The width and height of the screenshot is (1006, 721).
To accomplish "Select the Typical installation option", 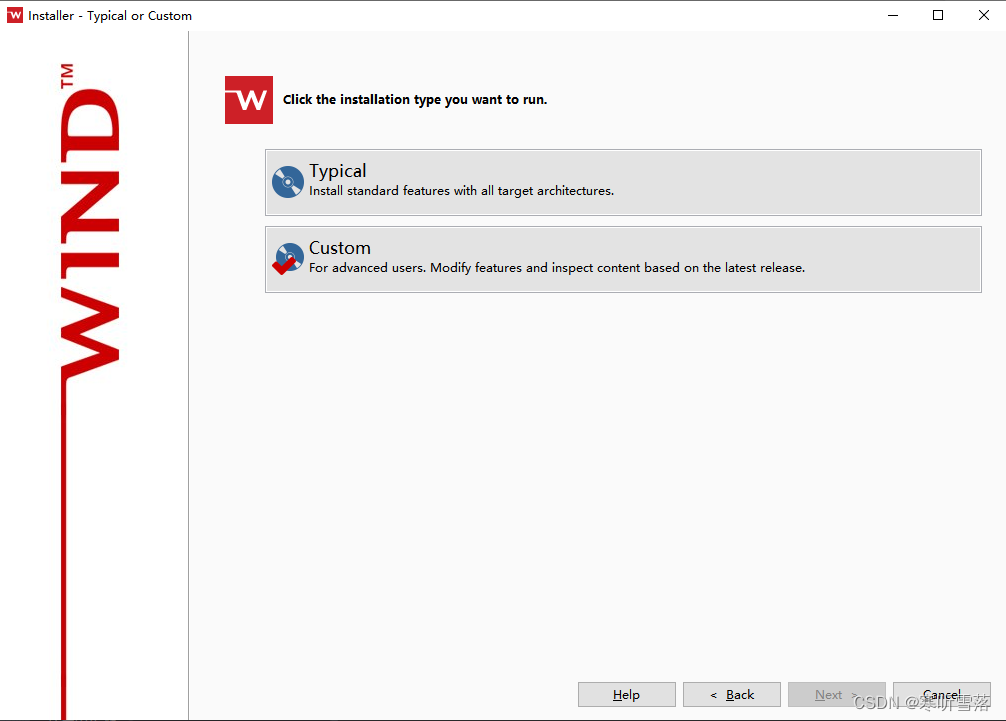I will point(622,180).
